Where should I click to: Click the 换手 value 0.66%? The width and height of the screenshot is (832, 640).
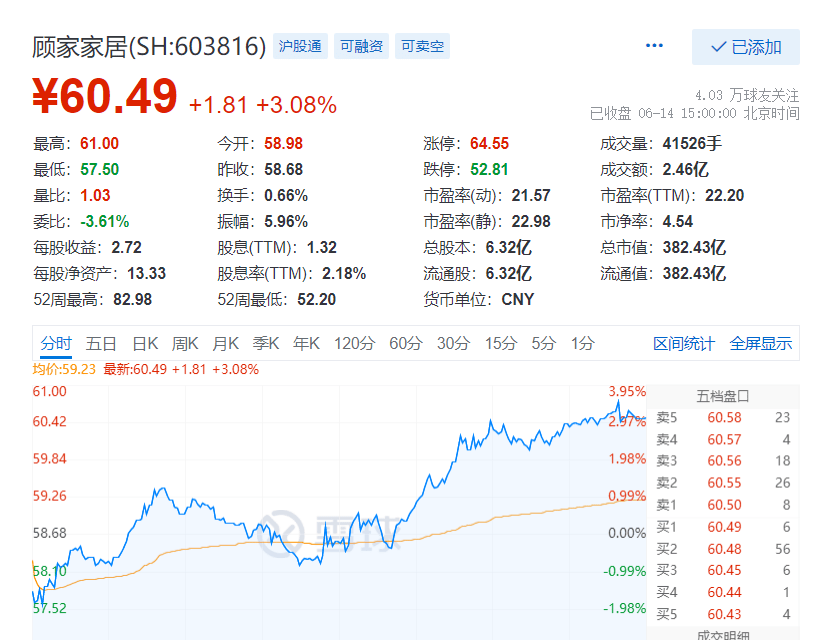[286, 196]
